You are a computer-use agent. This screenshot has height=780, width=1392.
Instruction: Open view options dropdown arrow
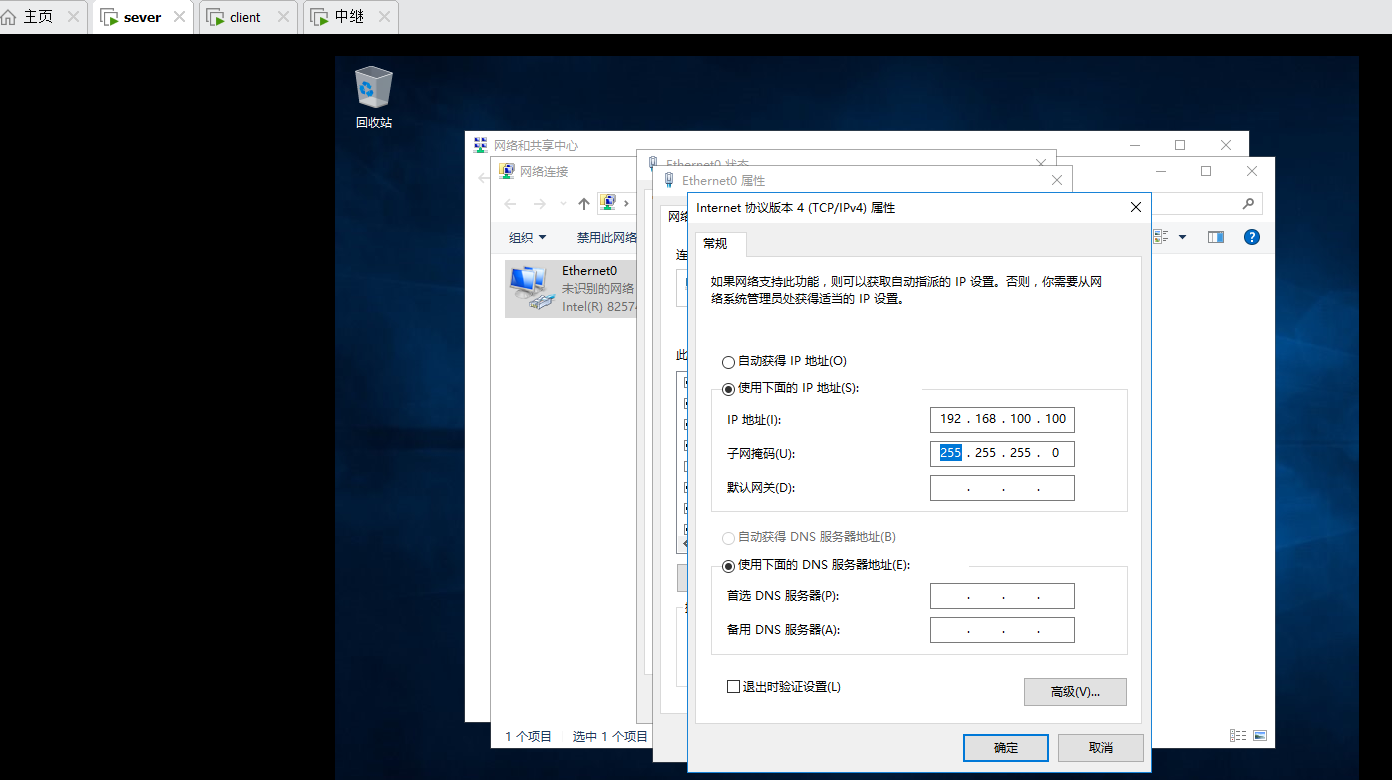[x=1182, y=237]
